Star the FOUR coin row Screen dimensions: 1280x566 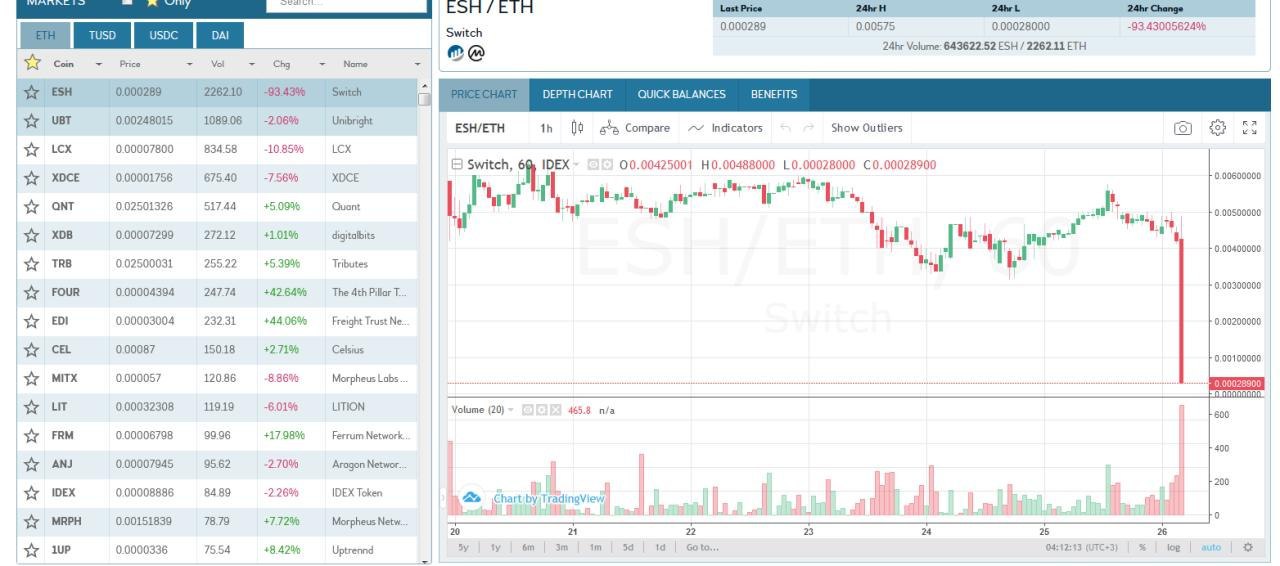pyautogui.click(x=32, y=292)
